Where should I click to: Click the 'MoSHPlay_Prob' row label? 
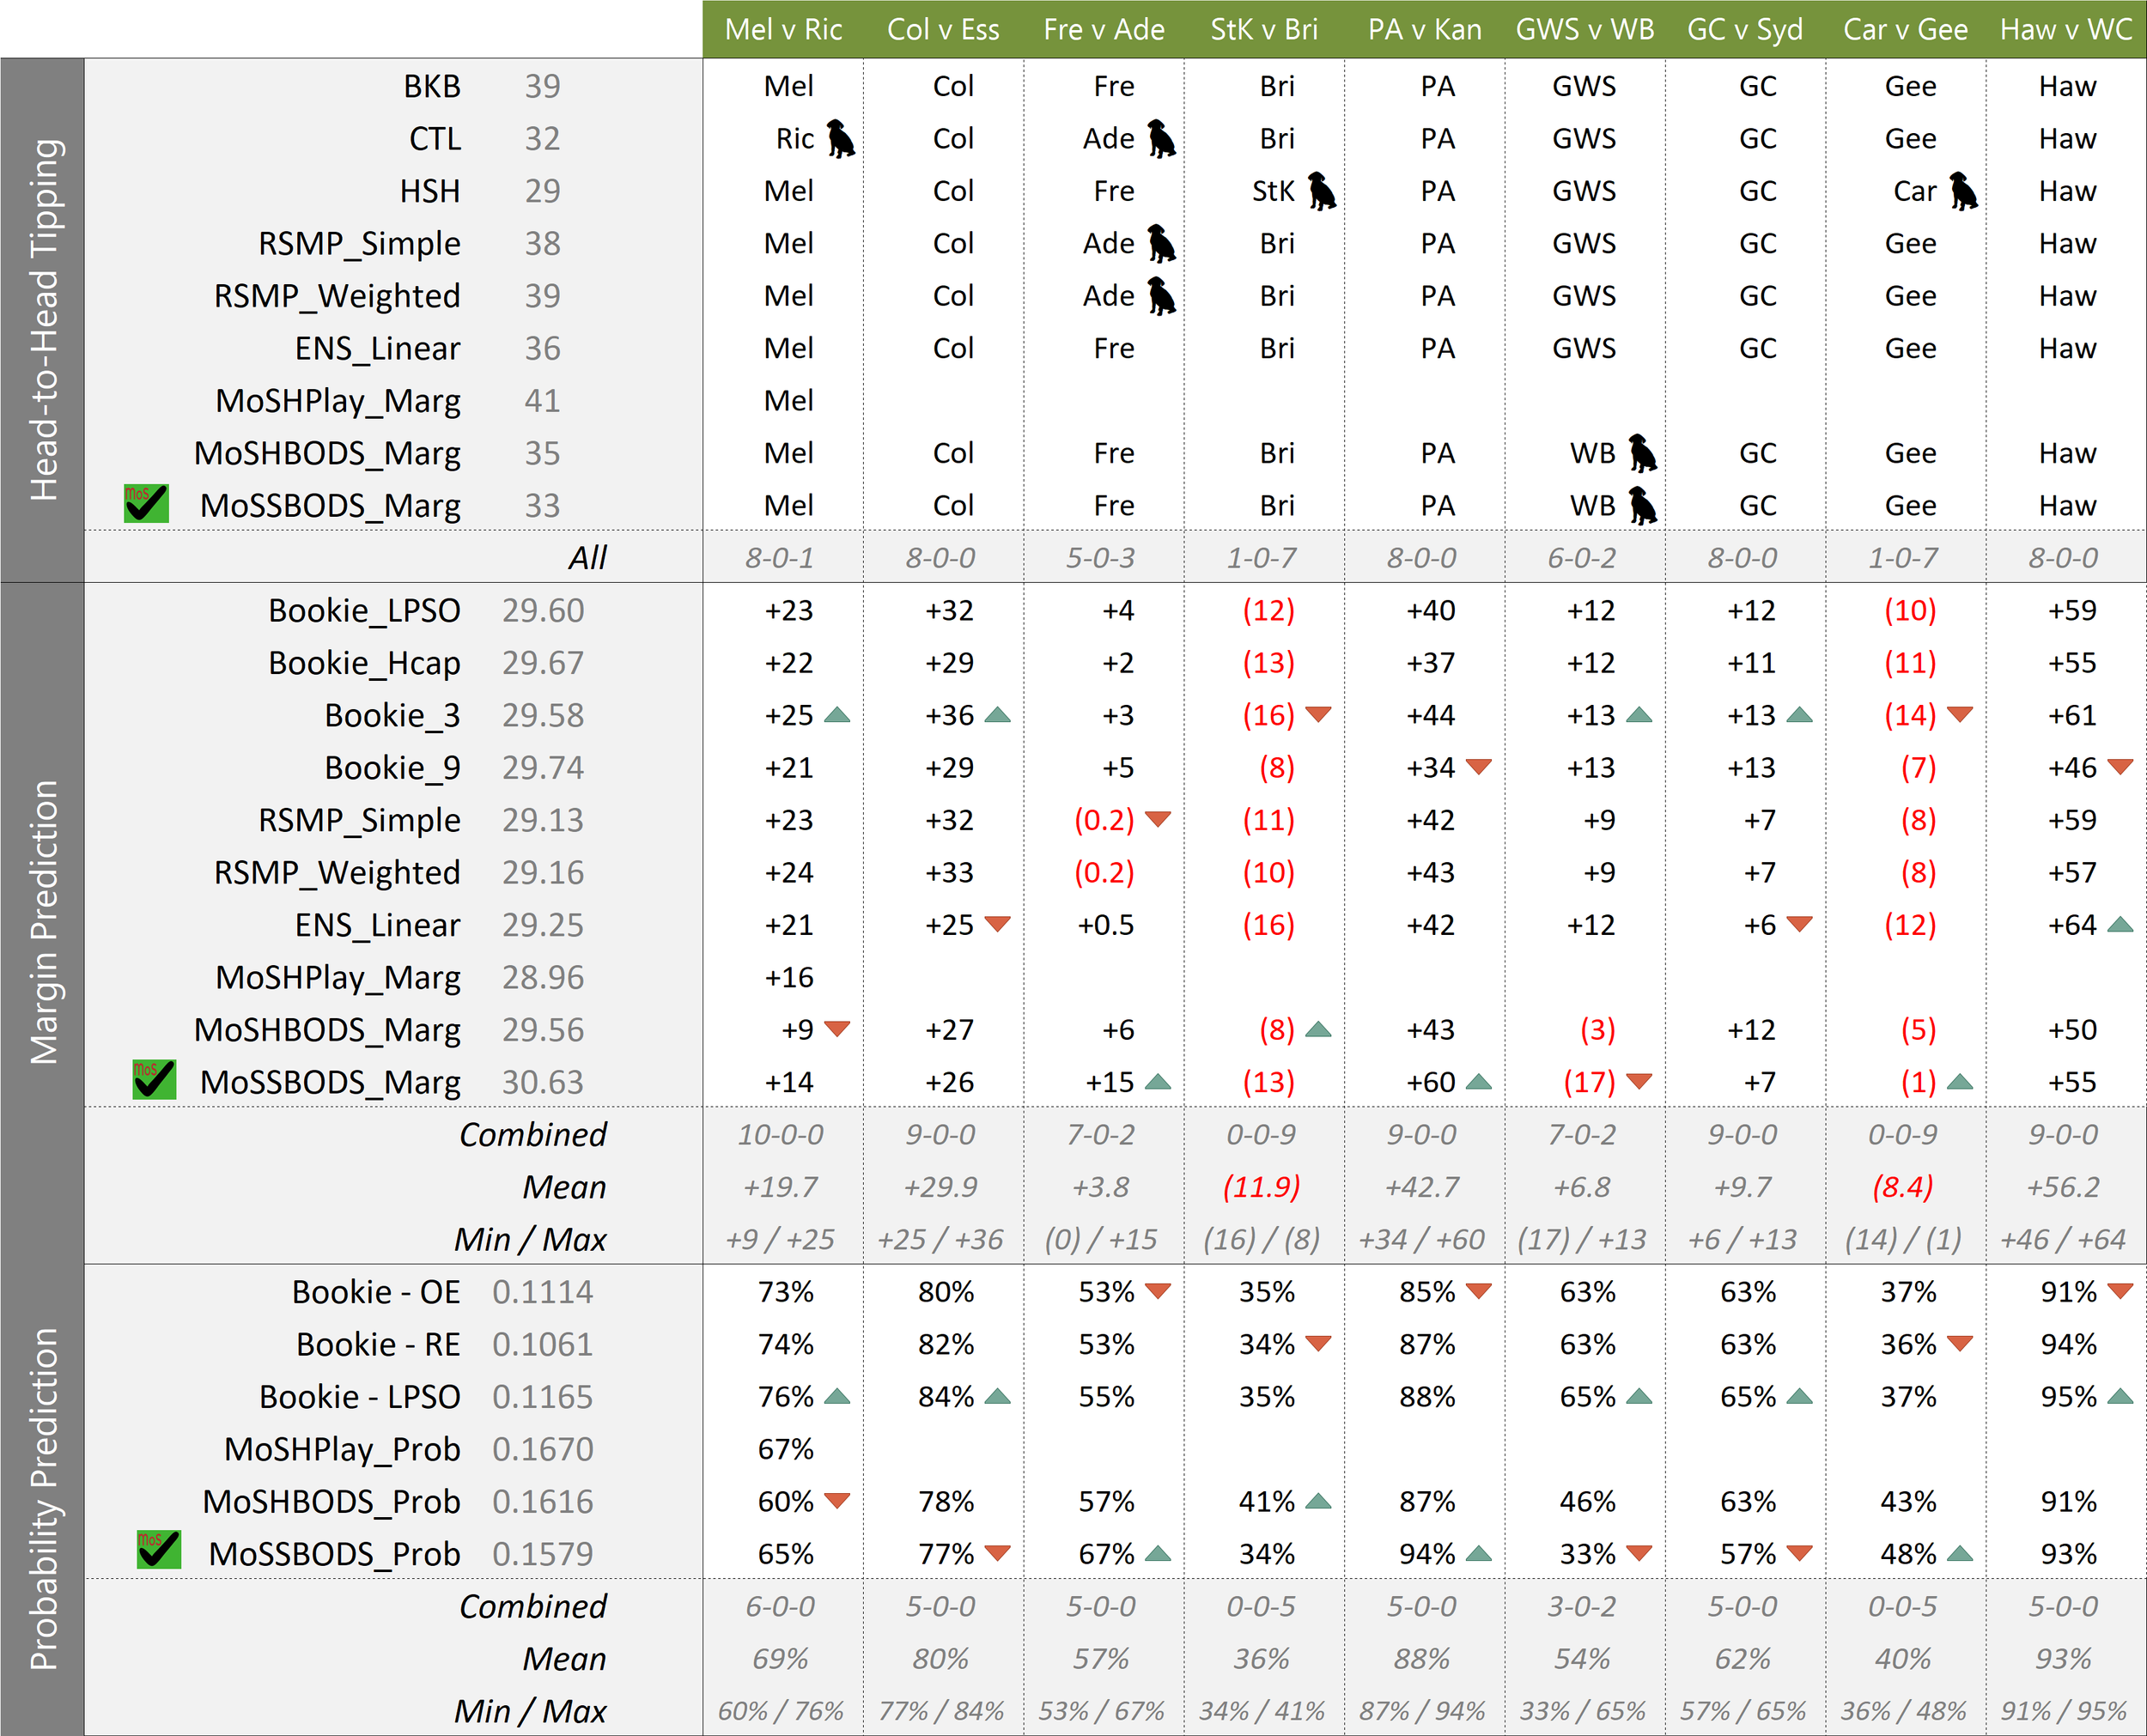pyautogui.click(x=342, y=1450)
